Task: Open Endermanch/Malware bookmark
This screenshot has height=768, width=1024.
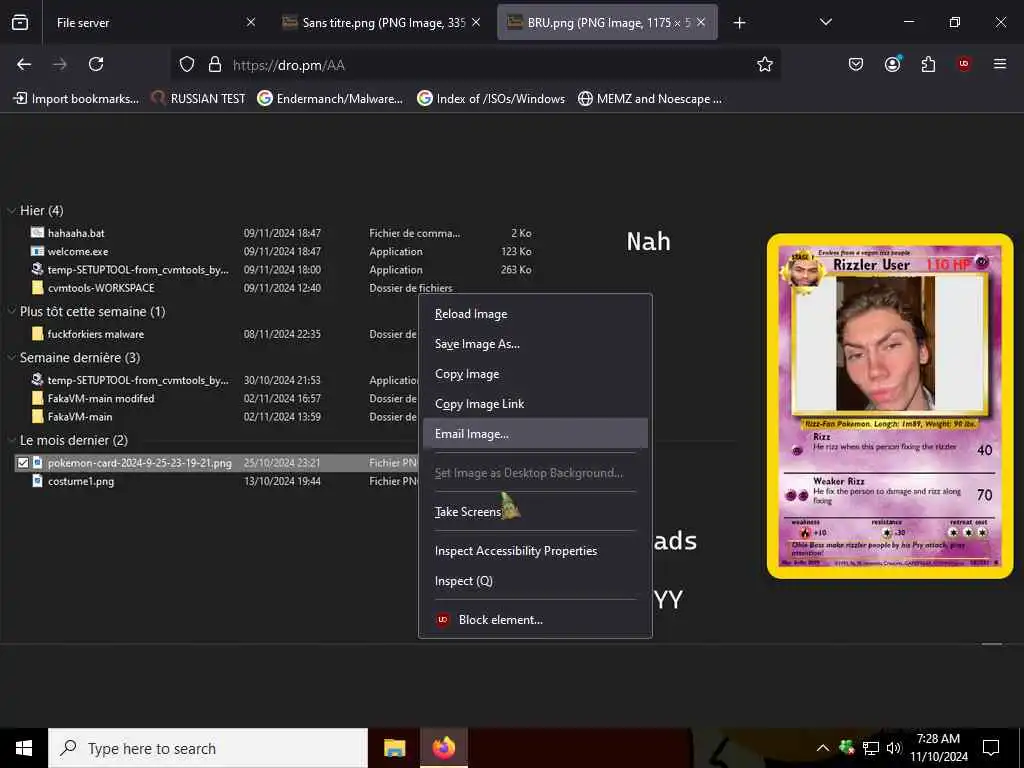Action: [x=330, y=99]
